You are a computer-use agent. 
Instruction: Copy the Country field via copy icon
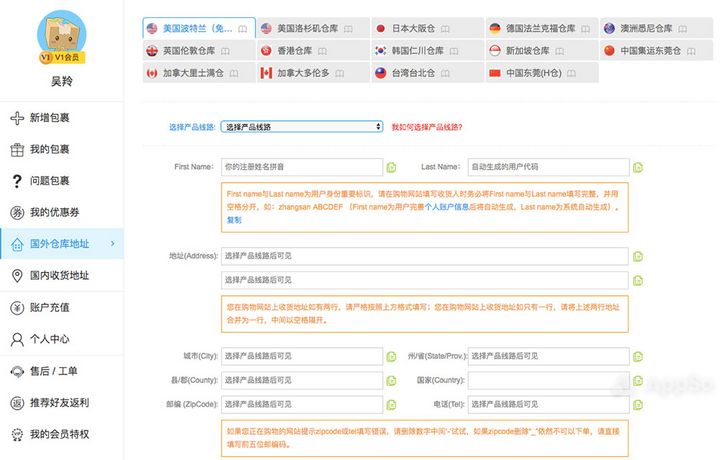(x=638, y=381)
